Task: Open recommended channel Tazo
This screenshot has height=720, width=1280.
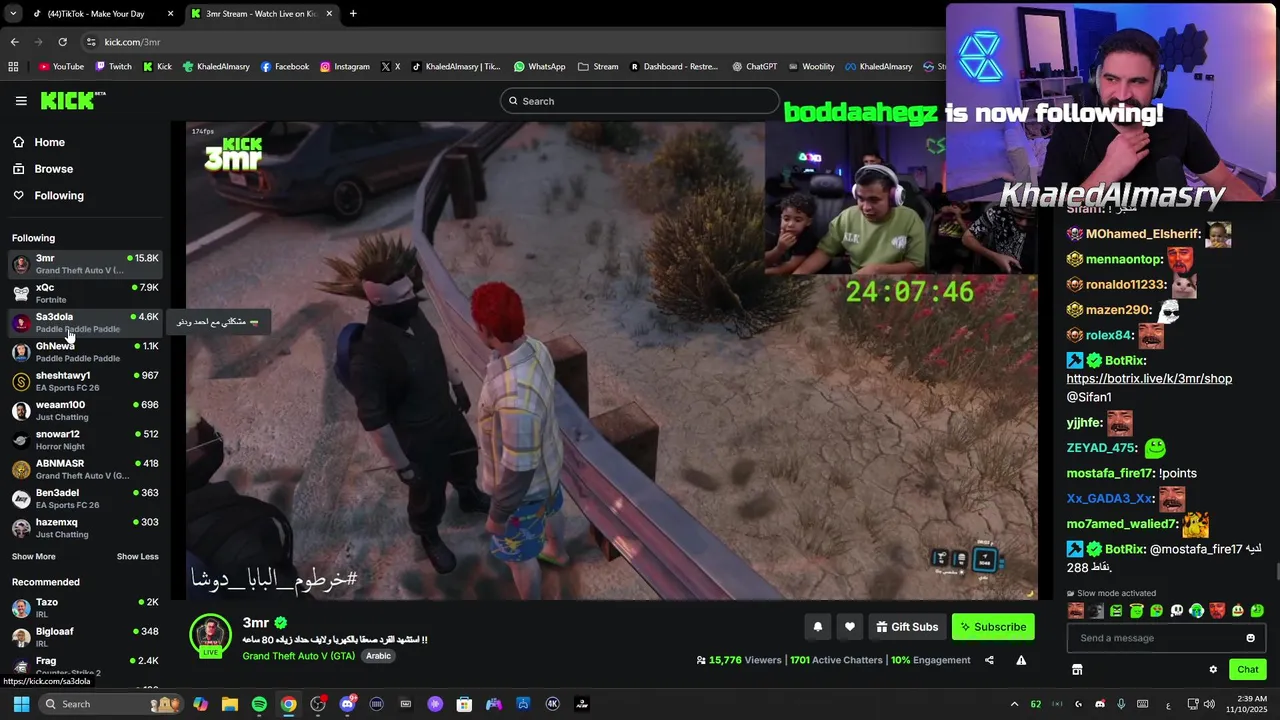Action: pyautogui.click(x=85, y=607)
